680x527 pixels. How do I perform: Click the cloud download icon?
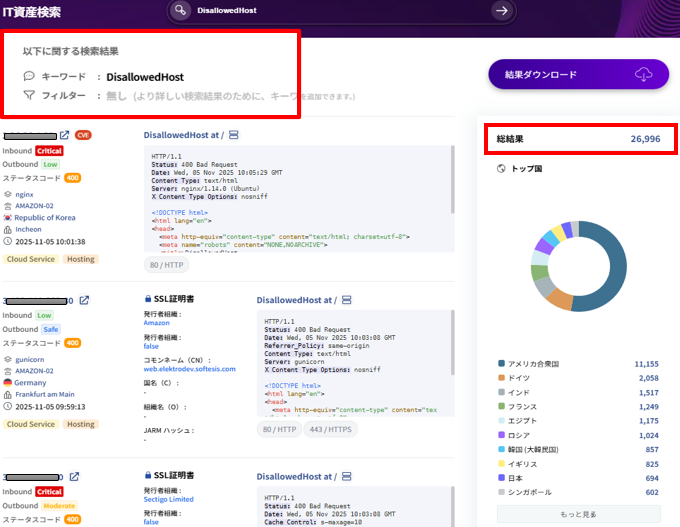[x=644, y=74]
